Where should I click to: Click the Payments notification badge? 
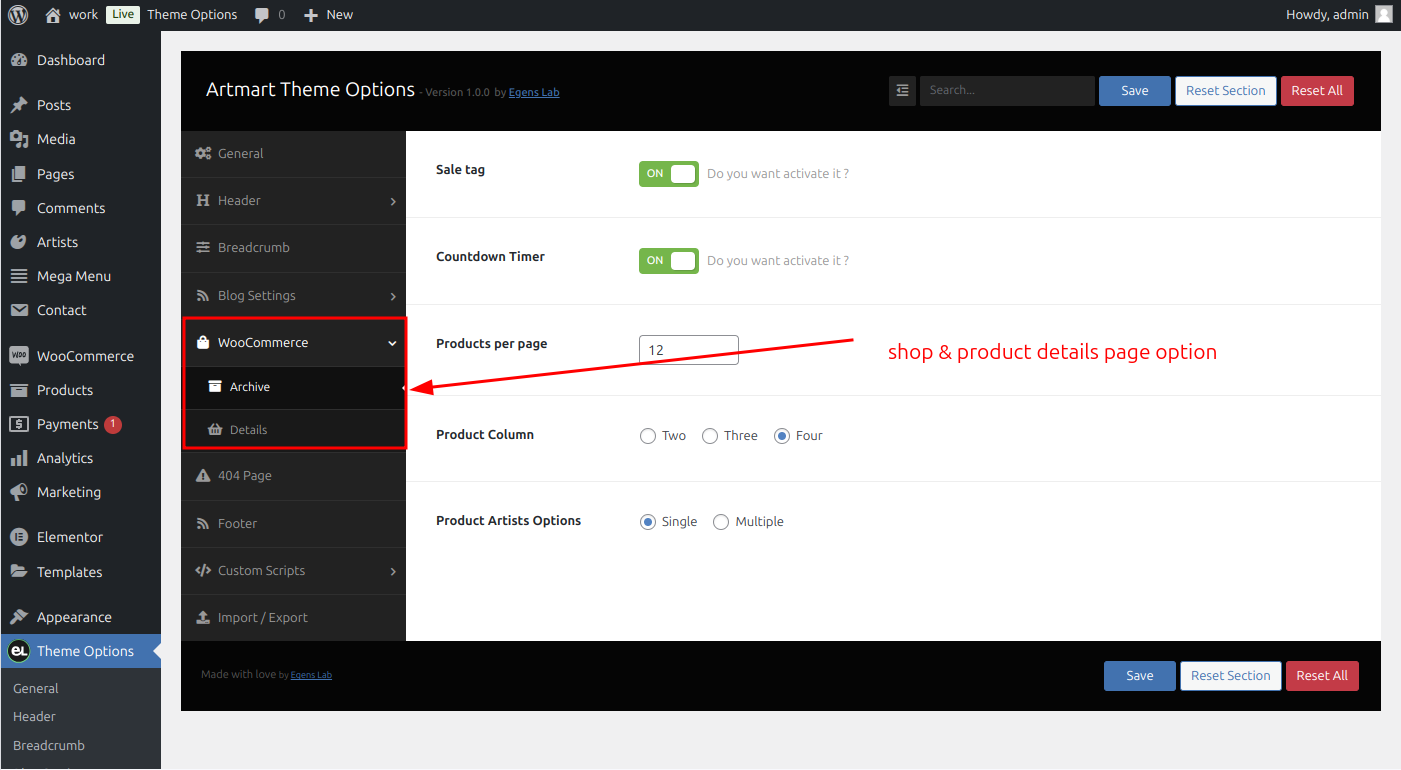[x=113, y=424]
